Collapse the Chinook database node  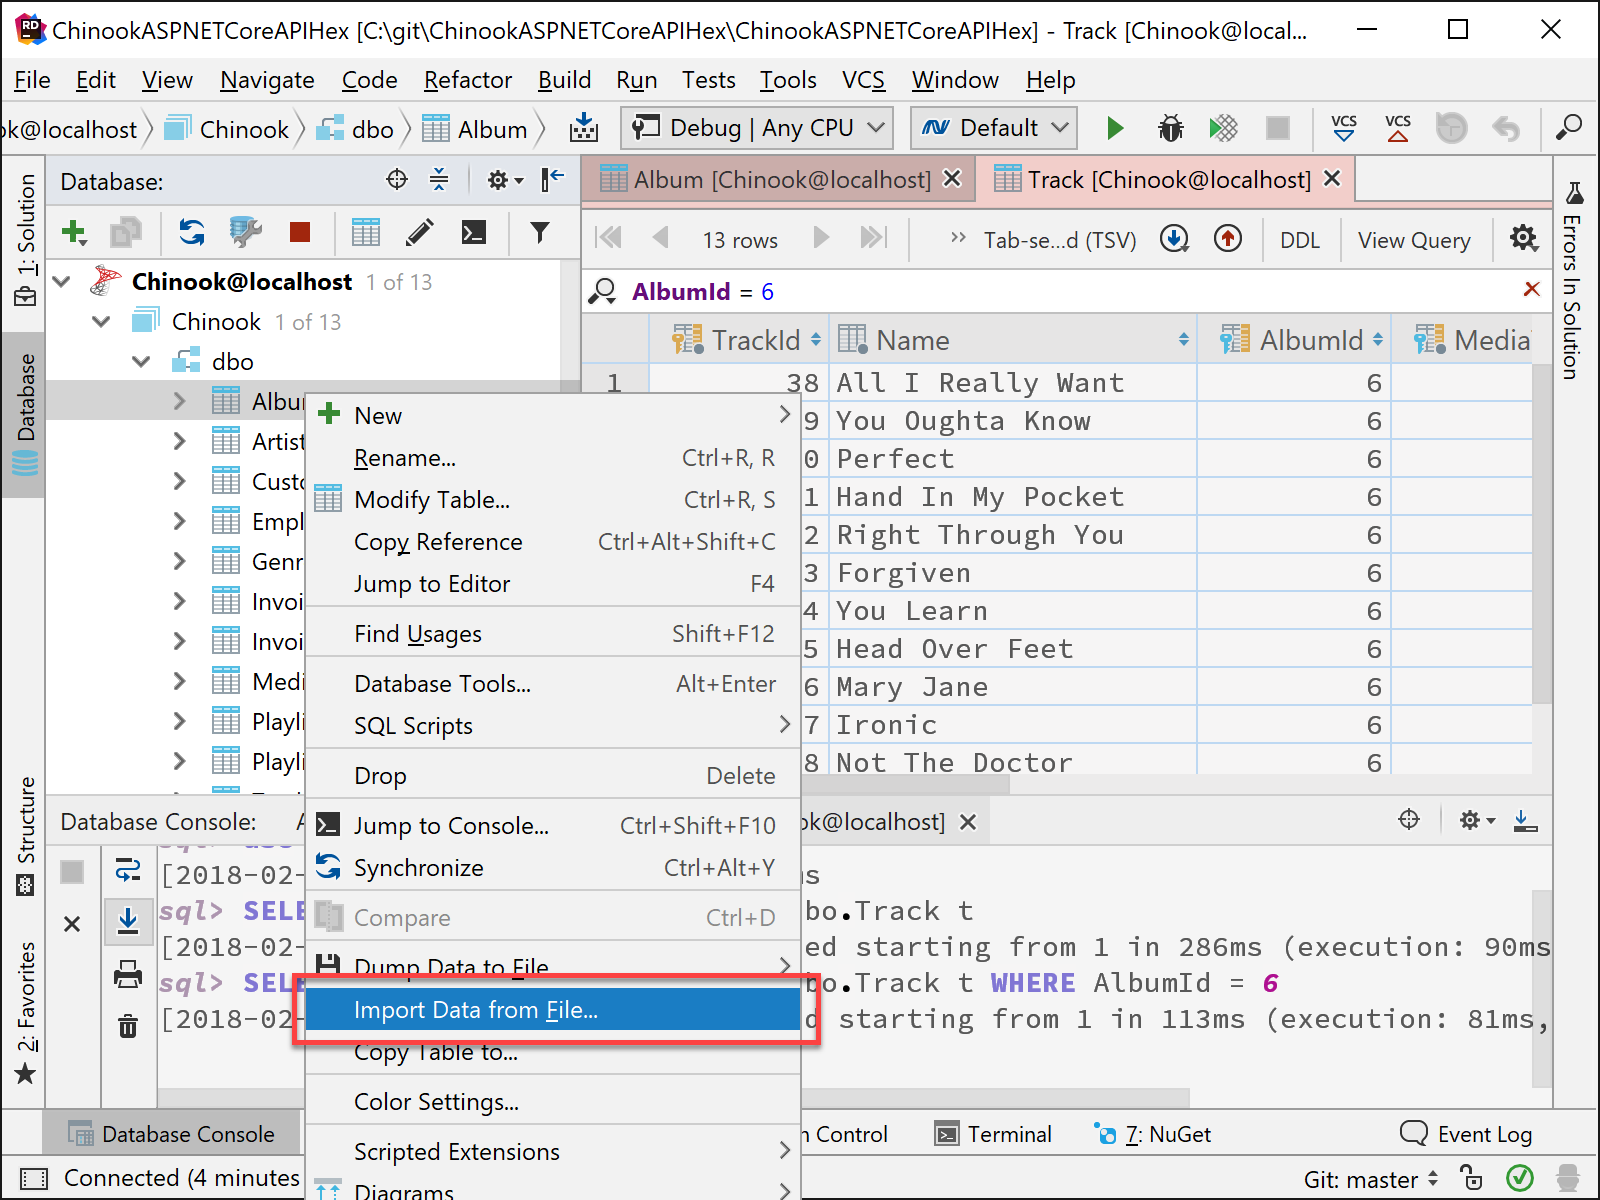[x=101, y=322]
